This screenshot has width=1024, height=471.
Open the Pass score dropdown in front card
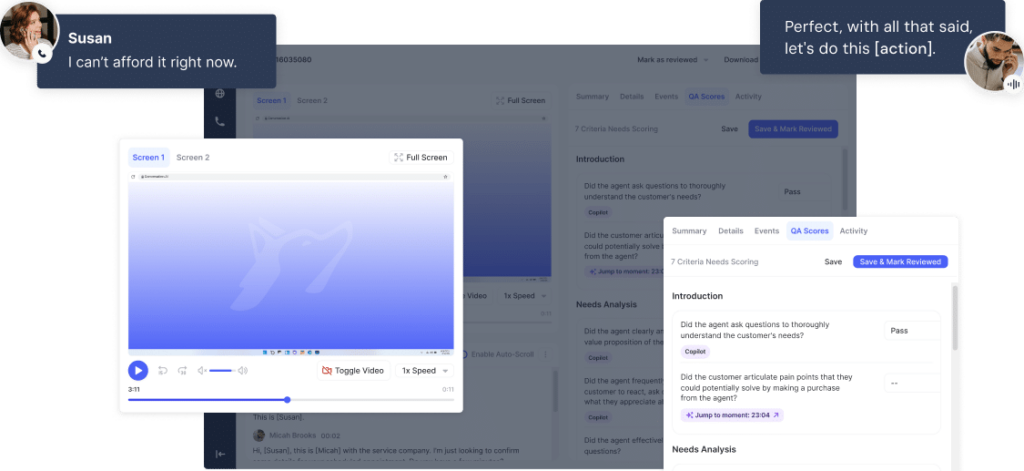912,331
